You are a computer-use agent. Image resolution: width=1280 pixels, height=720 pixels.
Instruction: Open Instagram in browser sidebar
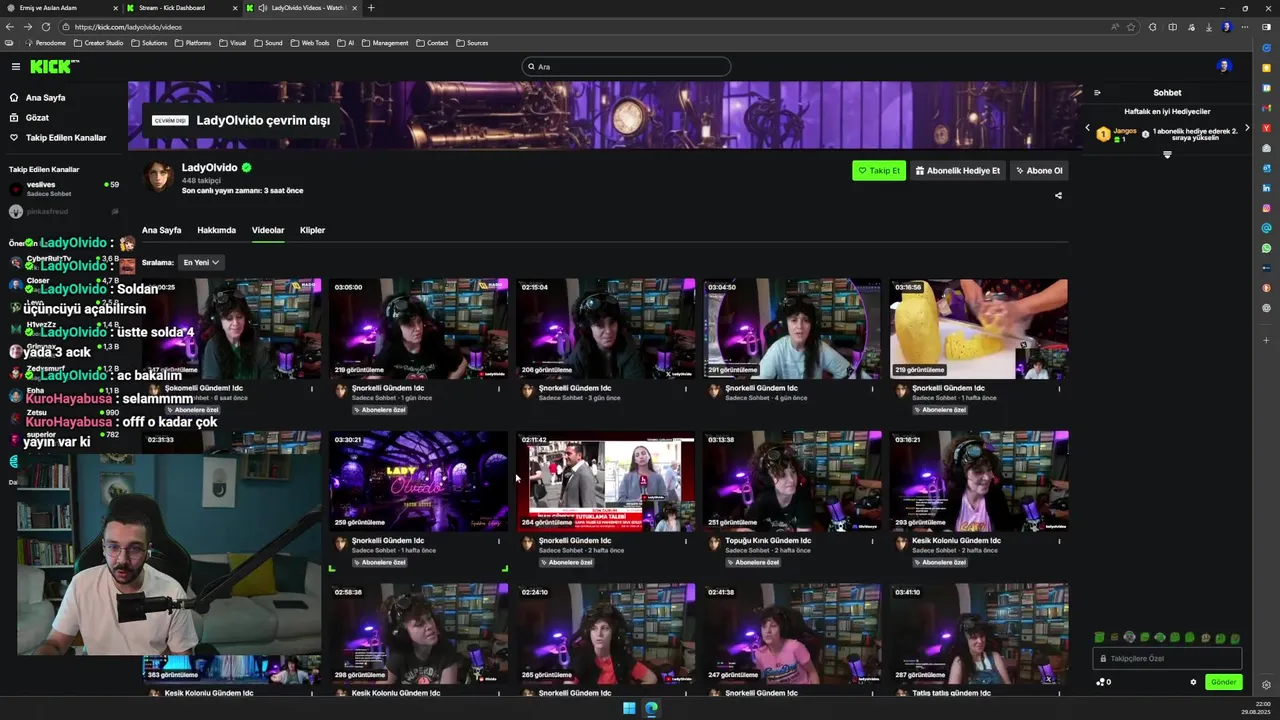point(1267,207)
